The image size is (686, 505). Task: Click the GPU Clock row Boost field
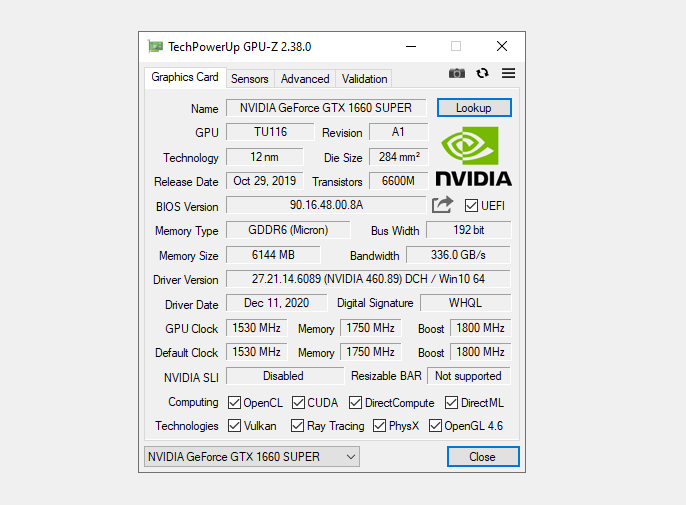(x=480, y=328)
